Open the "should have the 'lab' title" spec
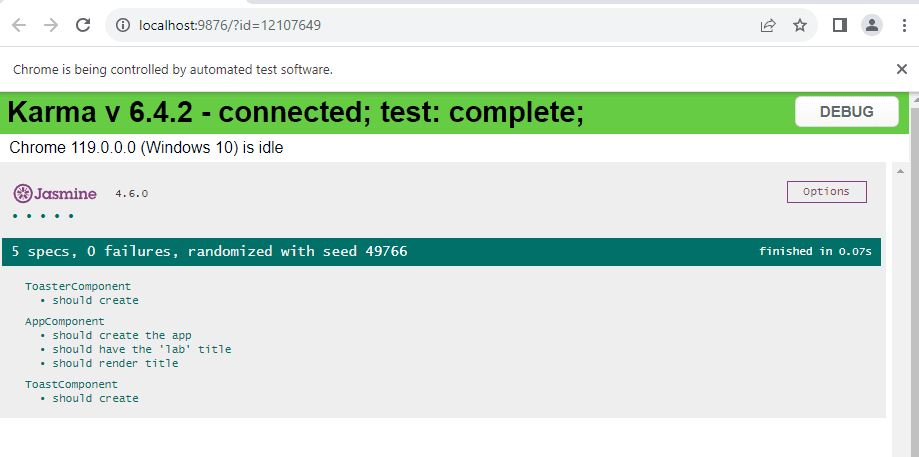The height and width of the screenshot is (457, 919). coord(142,349)
